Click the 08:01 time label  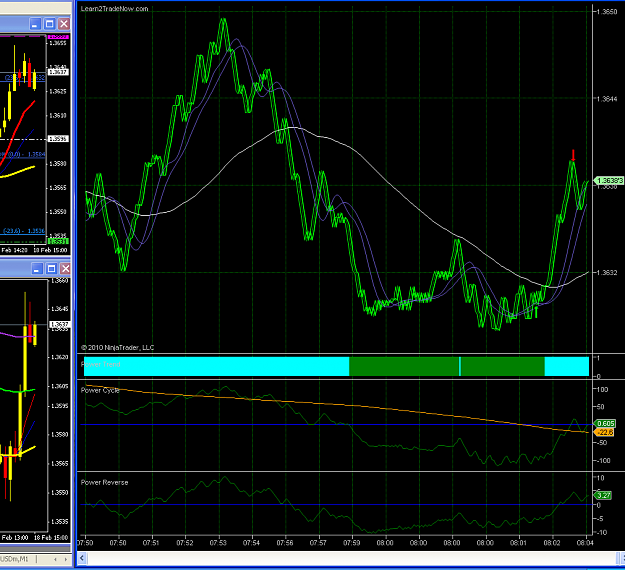pos(518,543)
